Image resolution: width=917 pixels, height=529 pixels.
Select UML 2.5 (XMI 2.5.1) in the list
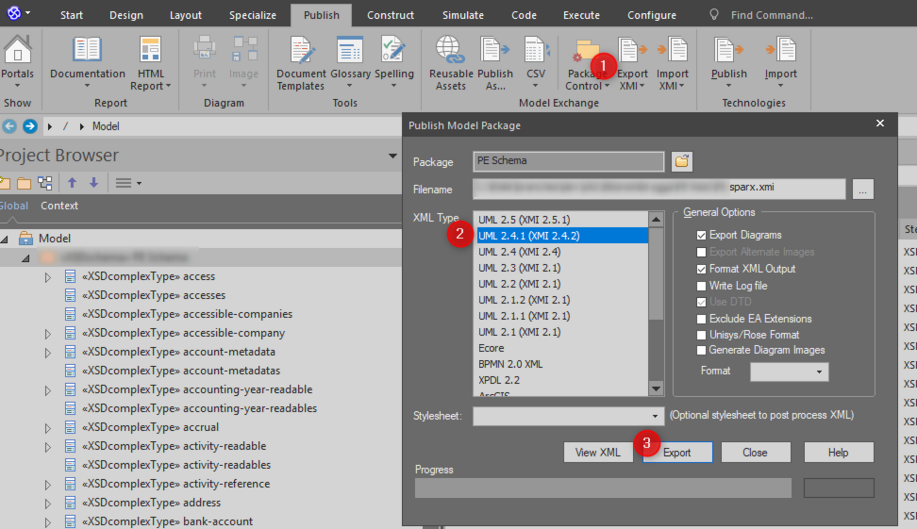(523, 219)
